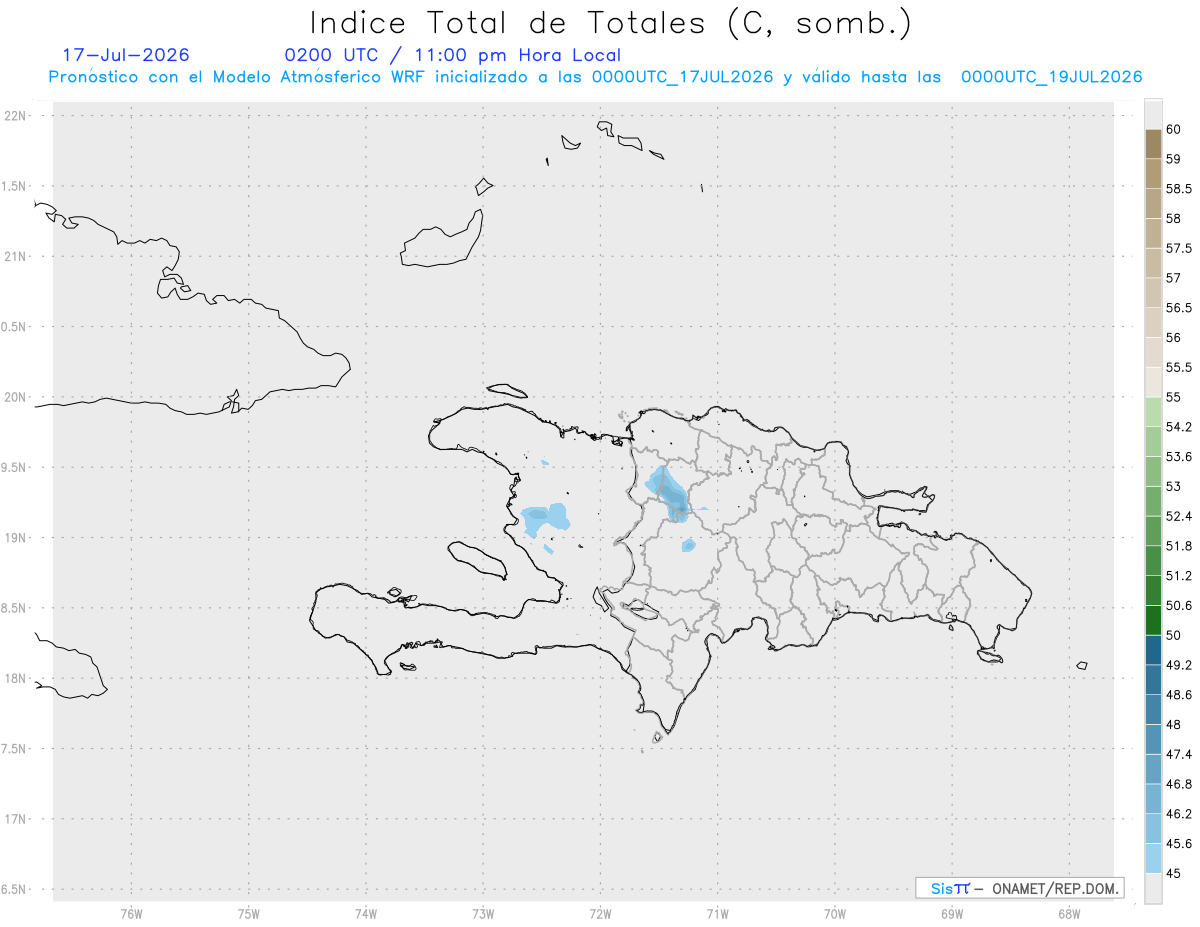Click the colorbar label '53.6'

(x=1179, y=456)
